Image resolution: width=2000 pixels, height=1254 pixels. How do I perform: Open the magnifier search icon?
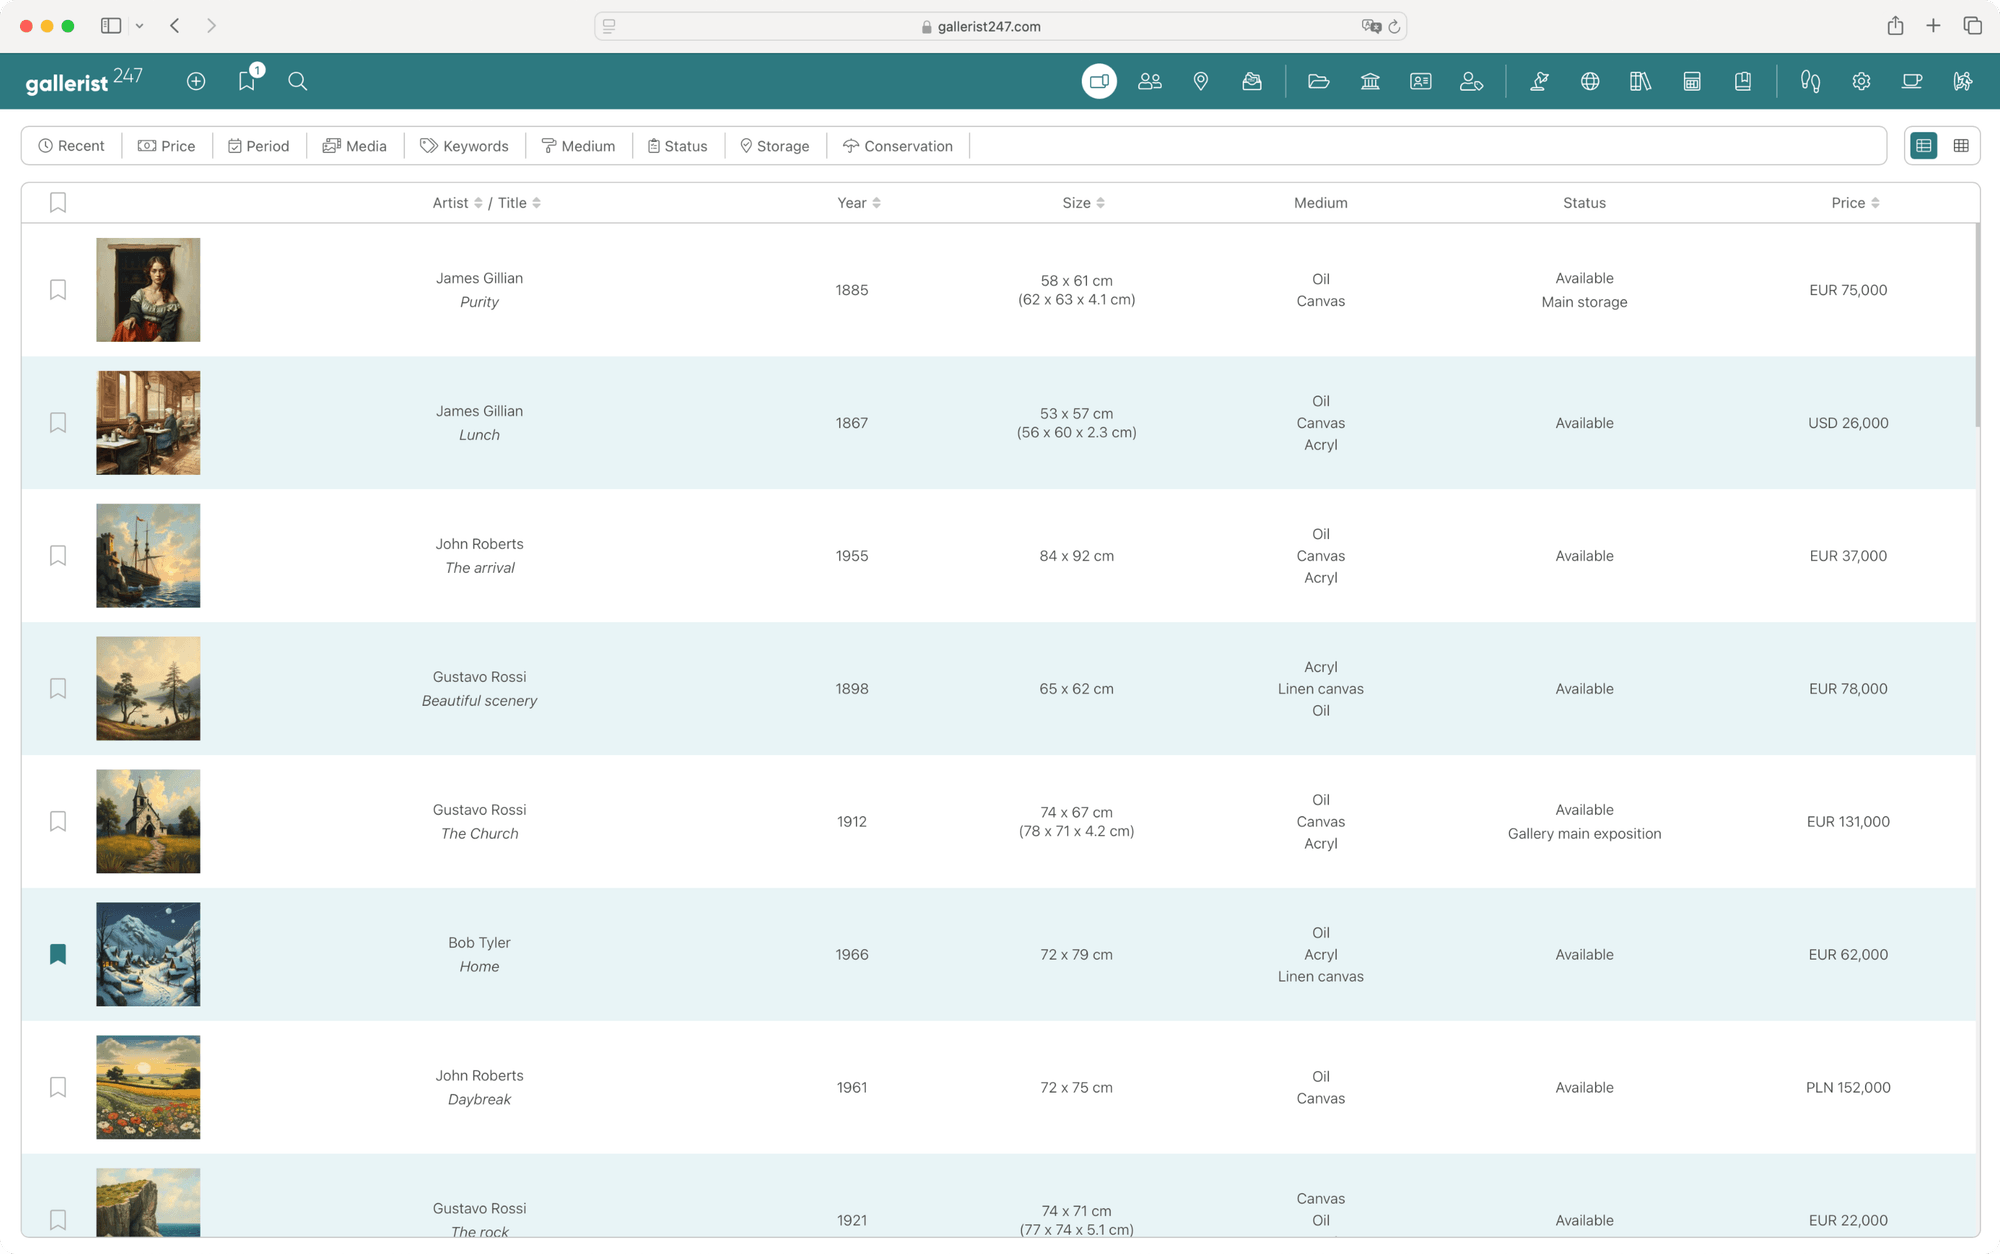[297, 81]
